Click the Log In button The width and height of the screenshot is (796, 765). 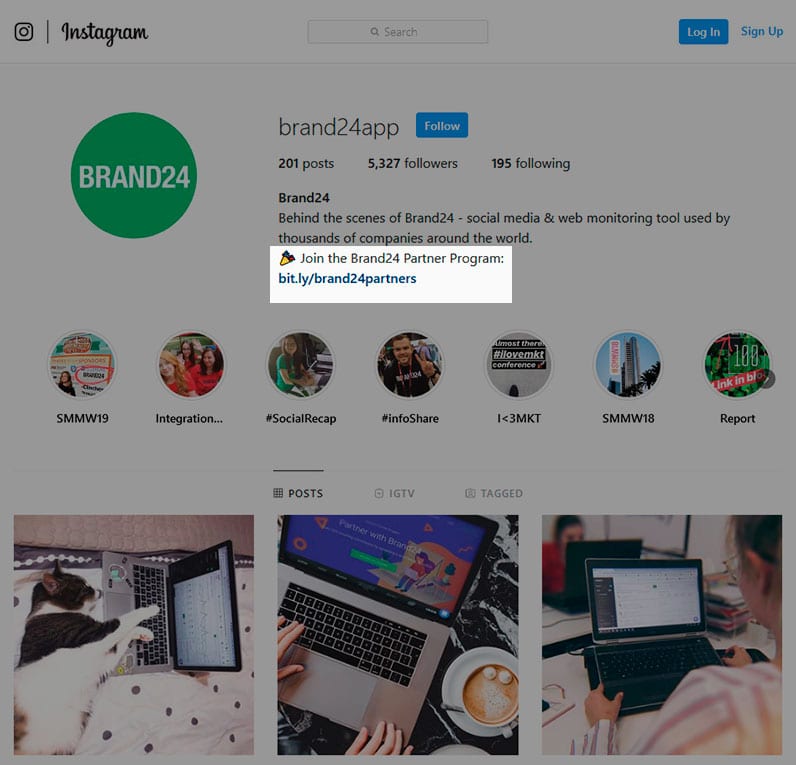pyautogui.click(x=703, y=32)
